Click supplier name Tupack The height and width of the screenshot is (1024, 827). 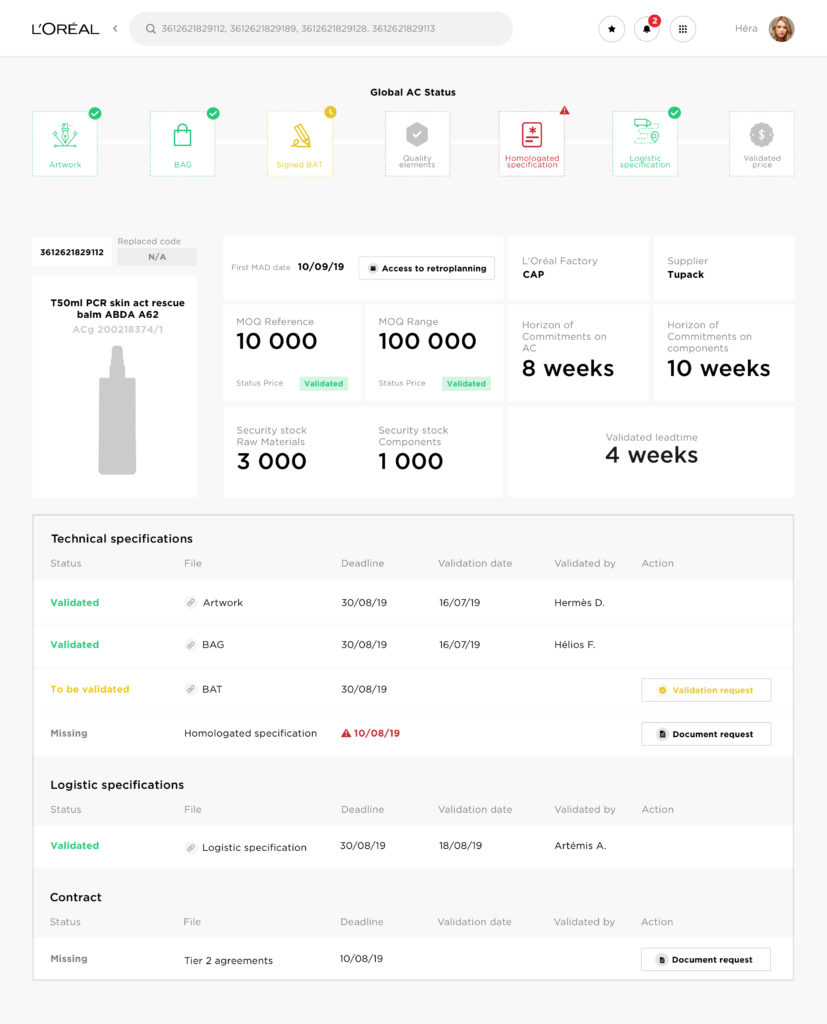(685, 274)
